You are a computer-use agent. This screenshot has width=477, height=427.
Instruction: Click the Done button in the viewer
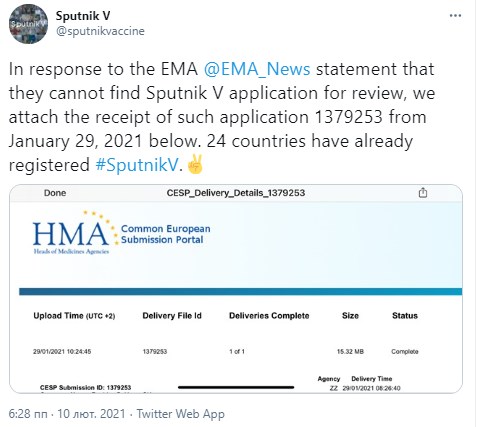tap(55, 193)
